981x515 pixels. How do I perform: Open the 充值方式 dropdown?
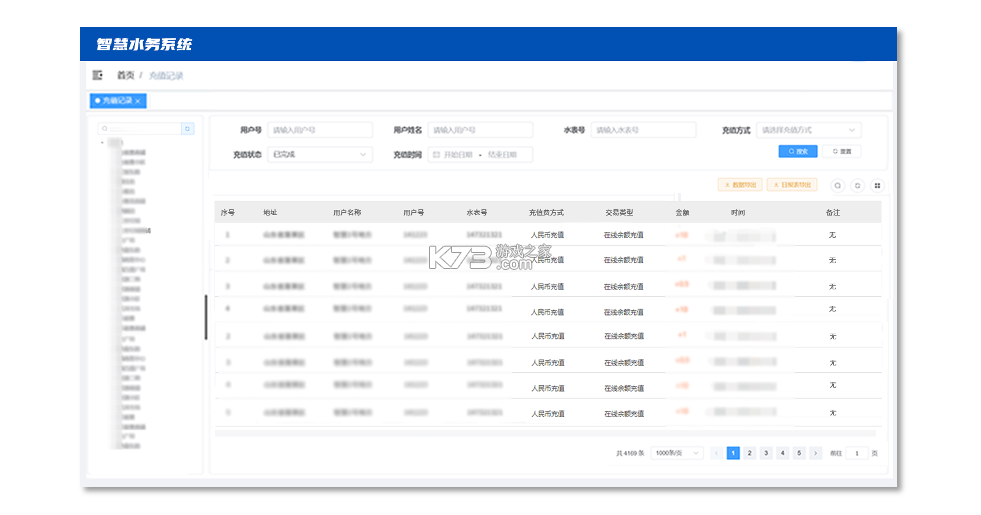[x=808, y=130]
